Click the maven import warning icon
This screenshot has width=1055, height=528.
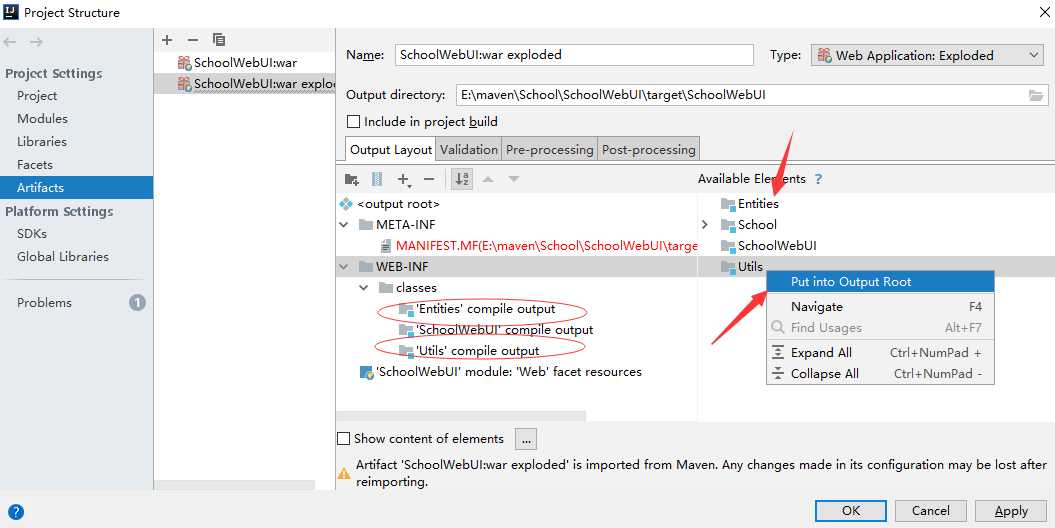[x=344, y=473]
